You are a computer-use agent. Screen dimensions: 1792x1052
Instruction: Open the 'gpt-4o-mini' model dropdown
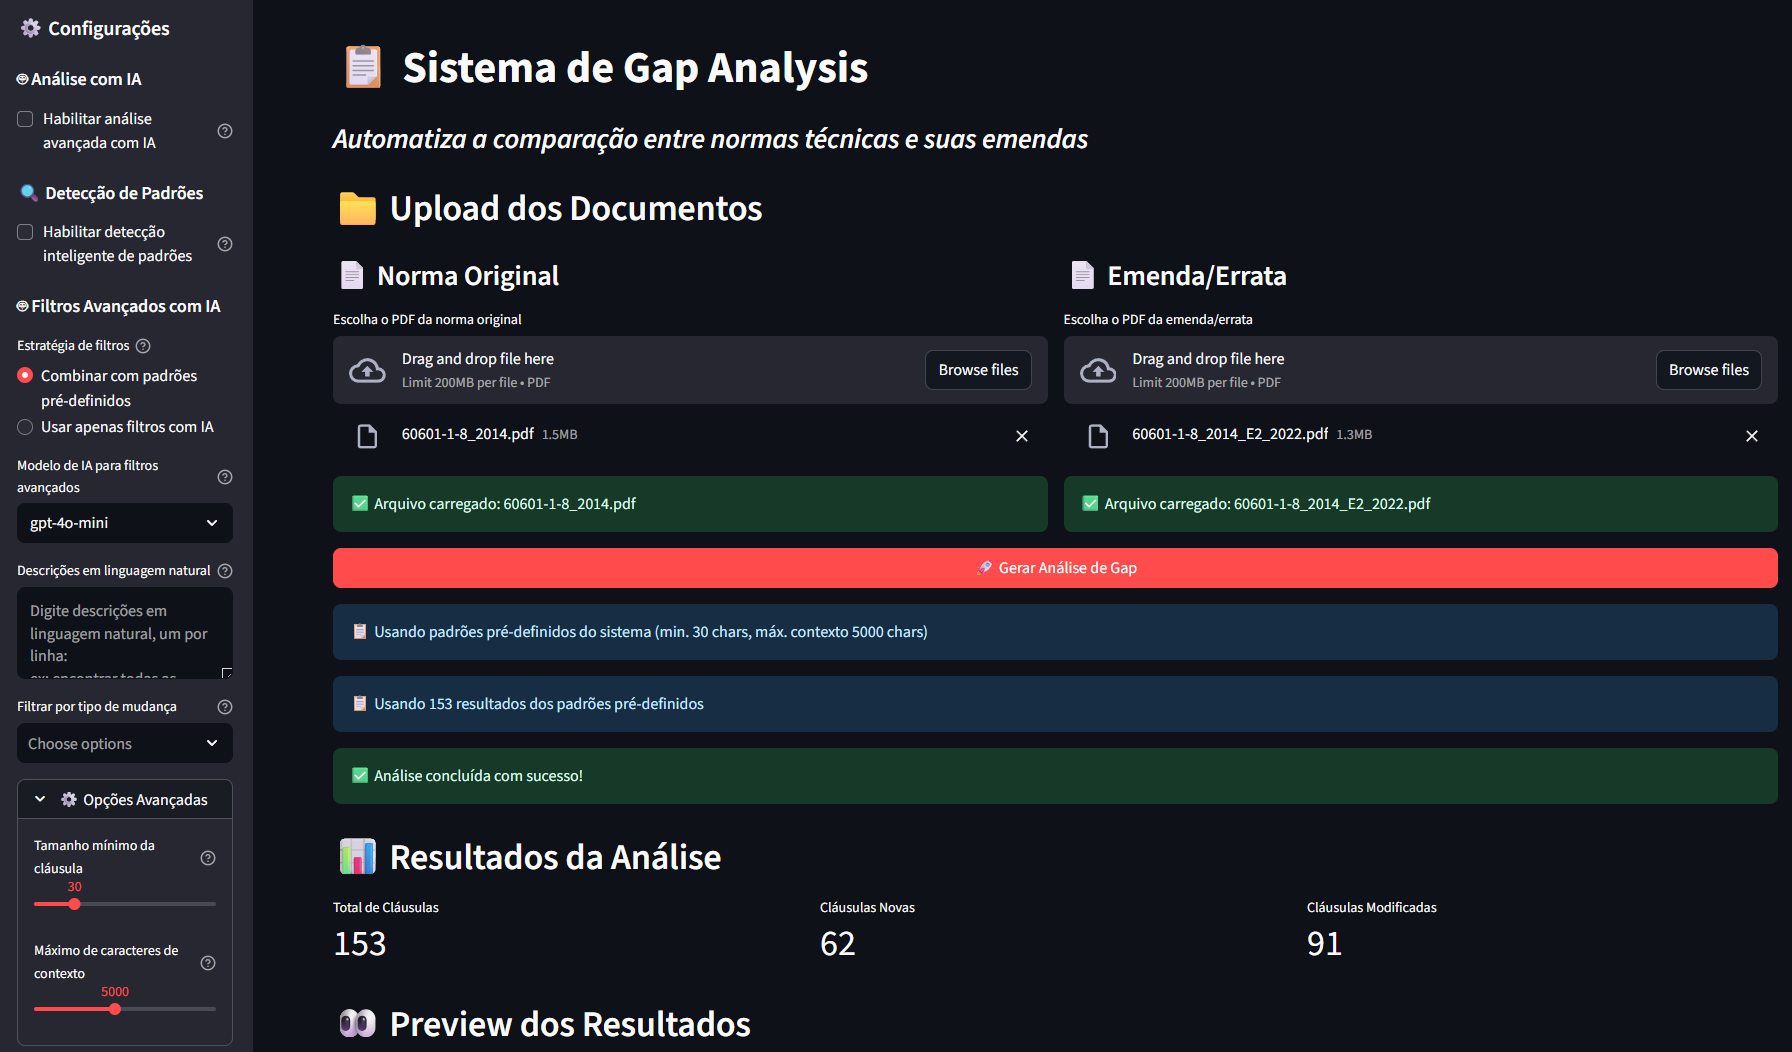(x=124, y=522)
